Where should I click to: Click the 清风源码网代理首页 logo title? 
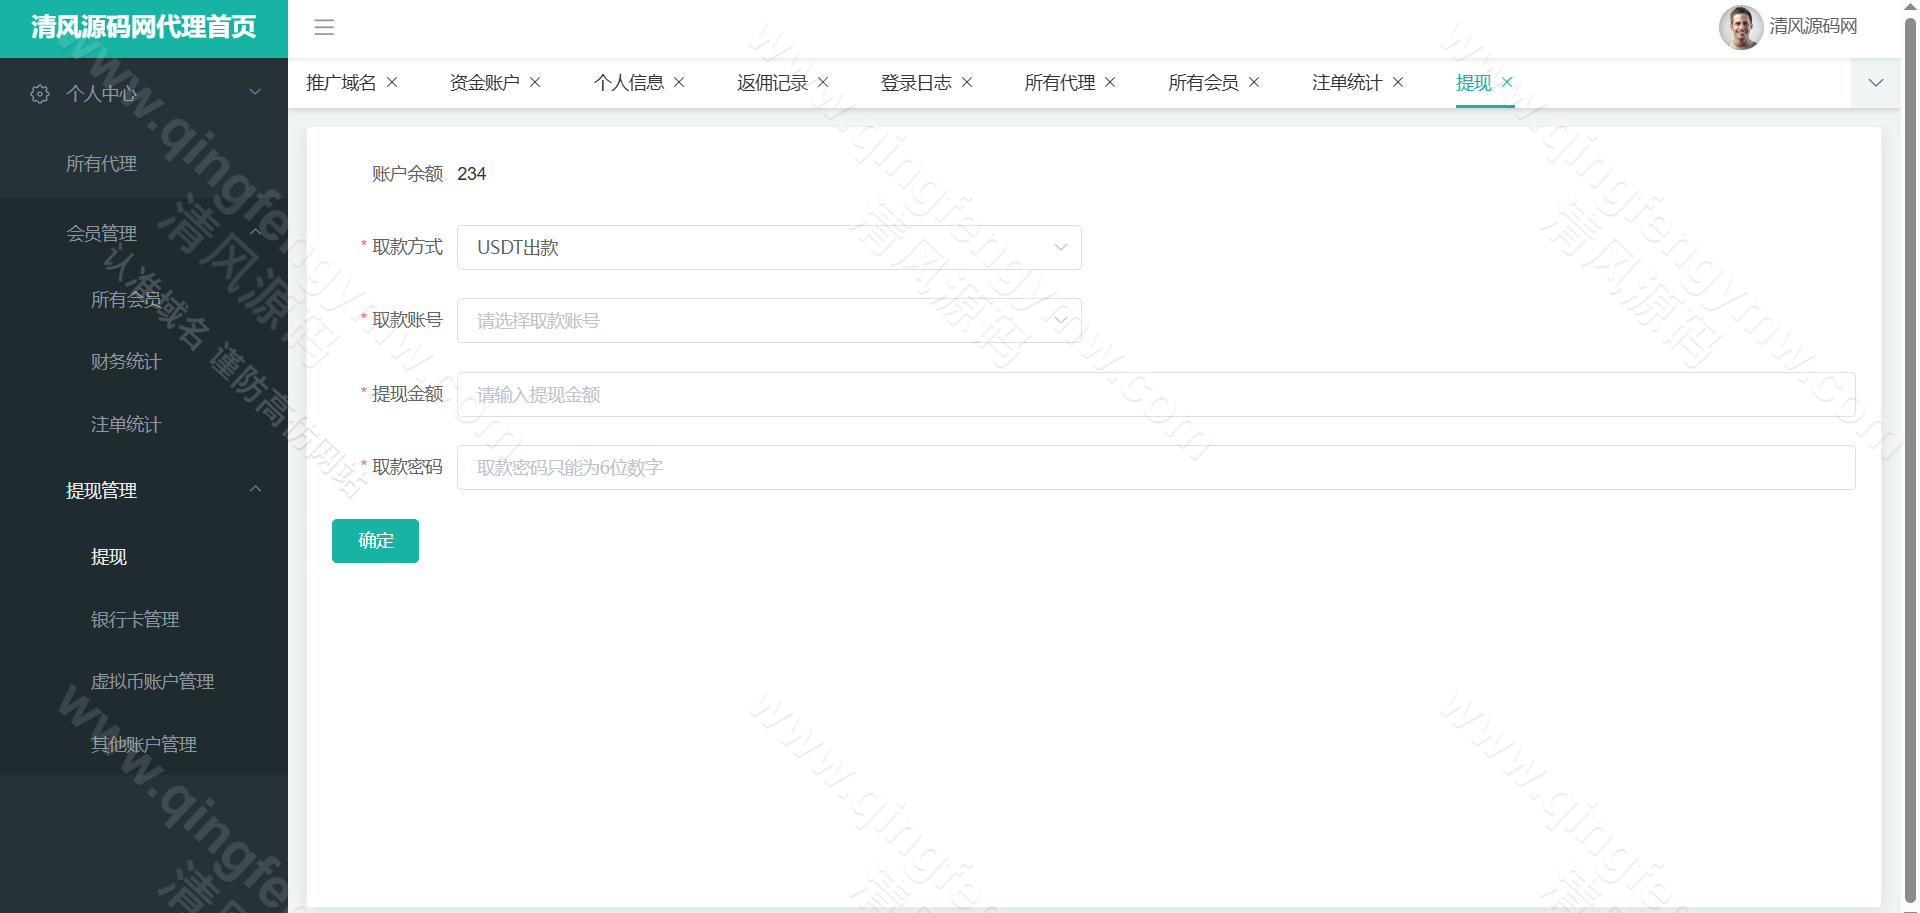click(144, 27)
